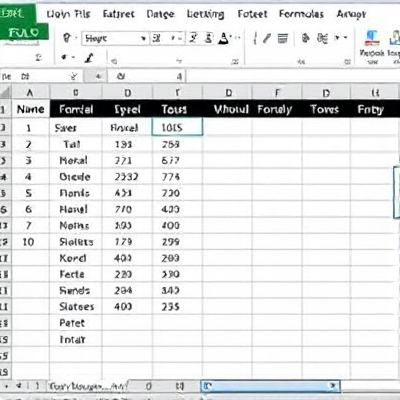Open the 'Uoin Tils' ribbon tab
The height and width of the screenshot is (400, 400).
tap(68, 14)
